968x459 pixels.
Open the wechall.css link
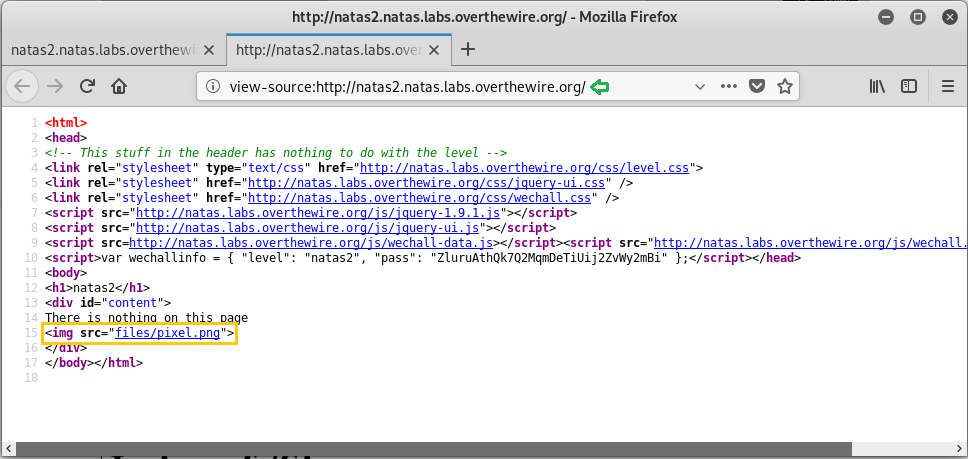coord(420,198)
